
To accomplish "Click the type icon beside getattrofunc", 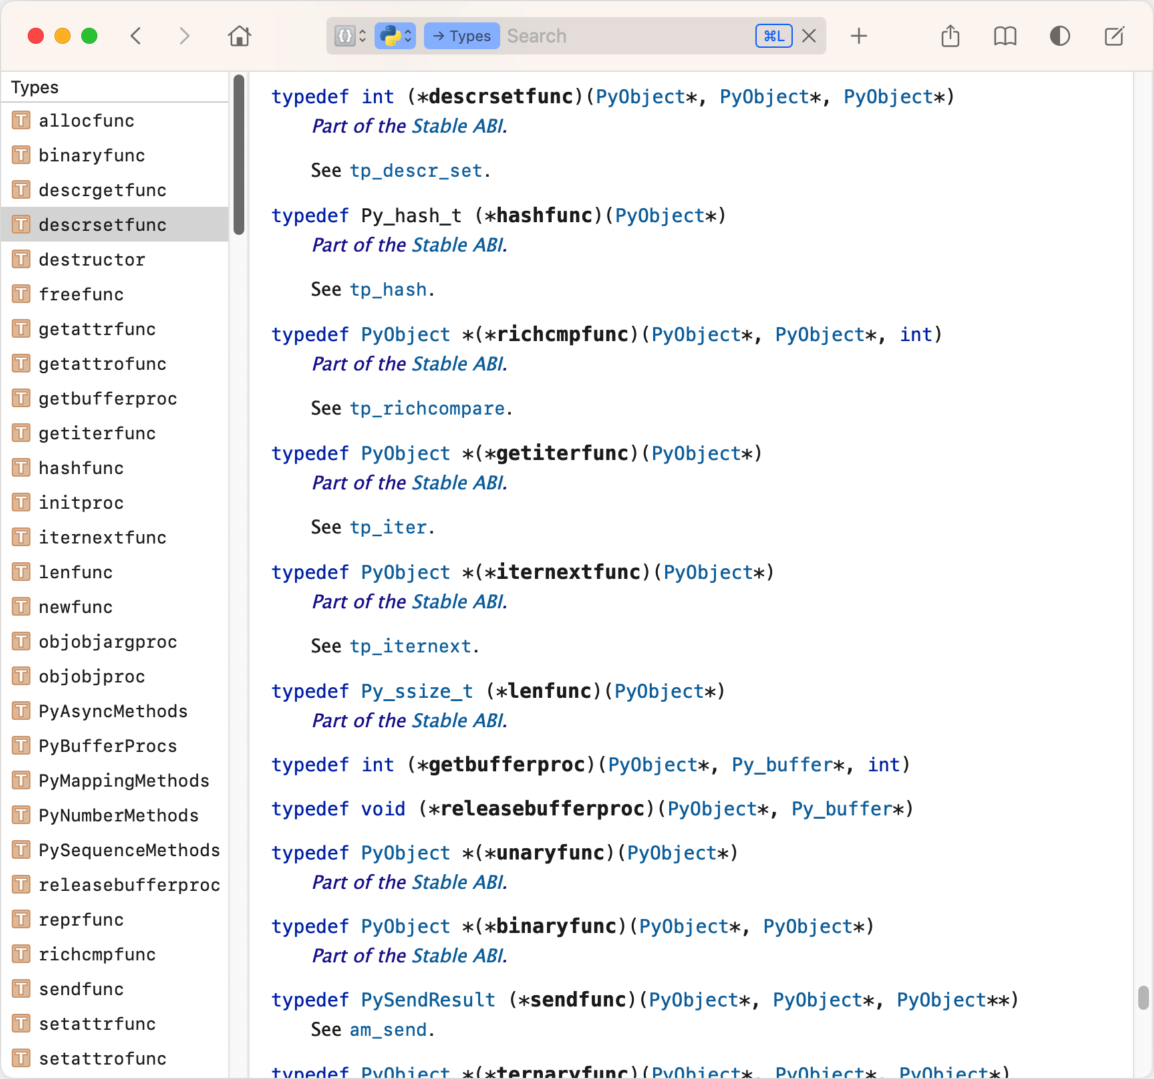I will tap(21, 364).
